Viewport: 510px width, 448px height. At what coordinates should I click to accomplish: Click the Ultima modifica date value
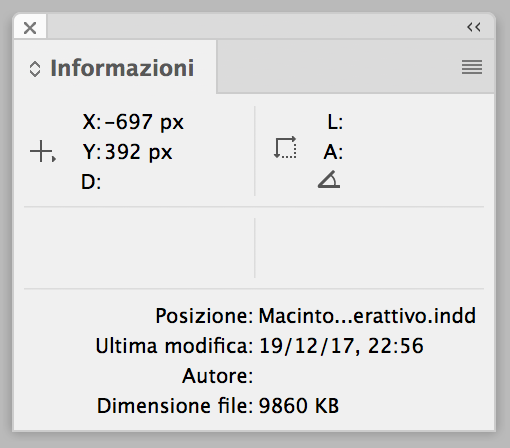click(341, 346)
